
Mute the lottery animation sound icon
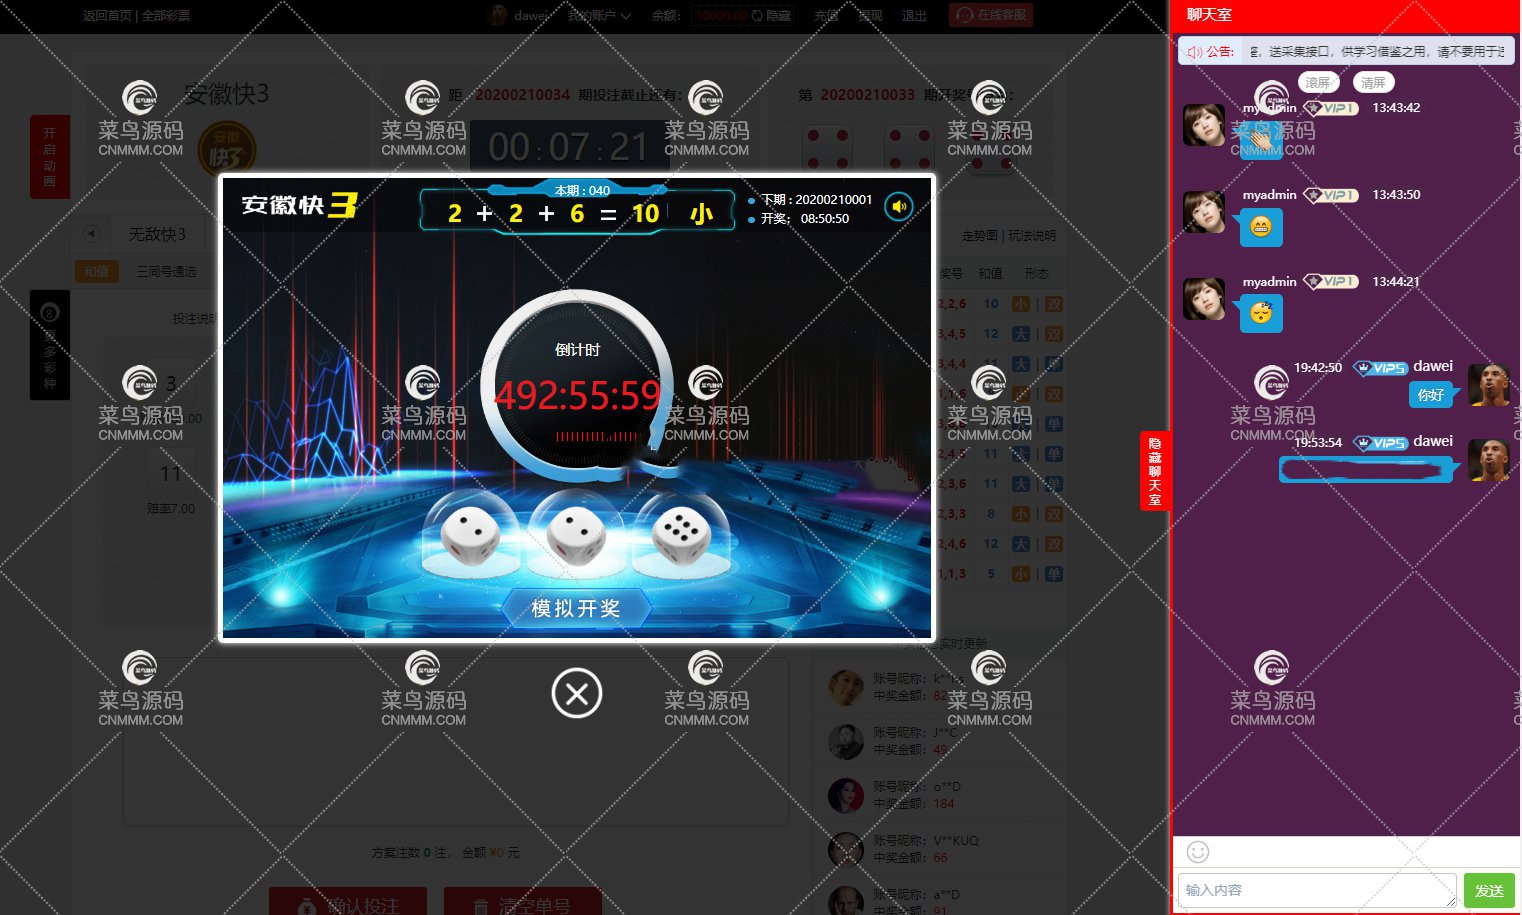(x=899, y=207)
